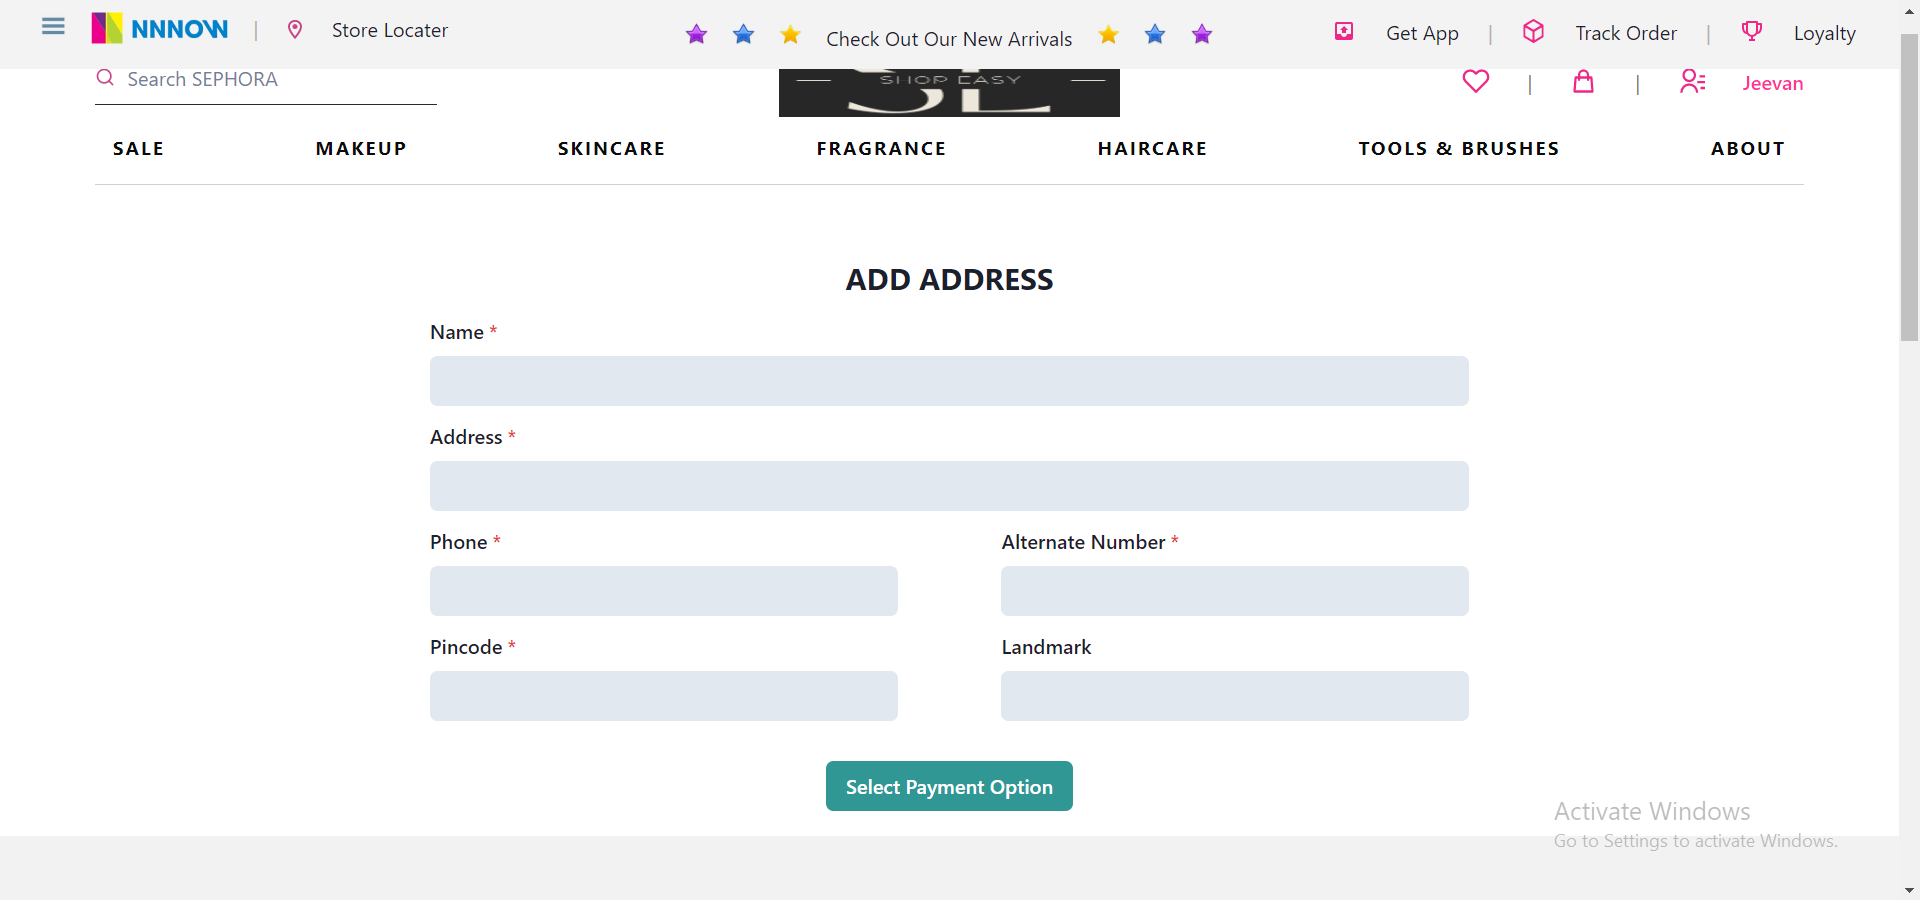The width and height of the screenshot is (1920, 900).
Task: Select the Store Locater pin icon
Action: [295, 30]
